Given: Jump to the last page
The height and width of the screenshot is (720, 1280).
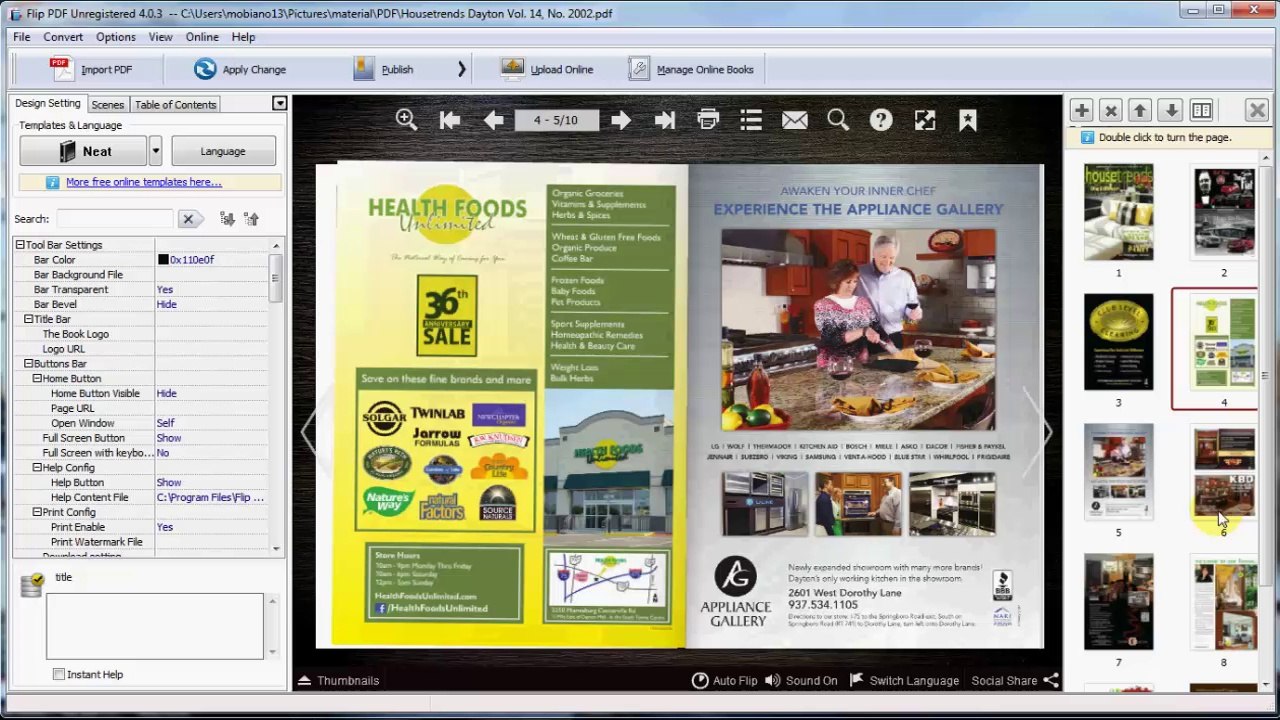Looking at the screenshot, I should [x=664, y=120].
